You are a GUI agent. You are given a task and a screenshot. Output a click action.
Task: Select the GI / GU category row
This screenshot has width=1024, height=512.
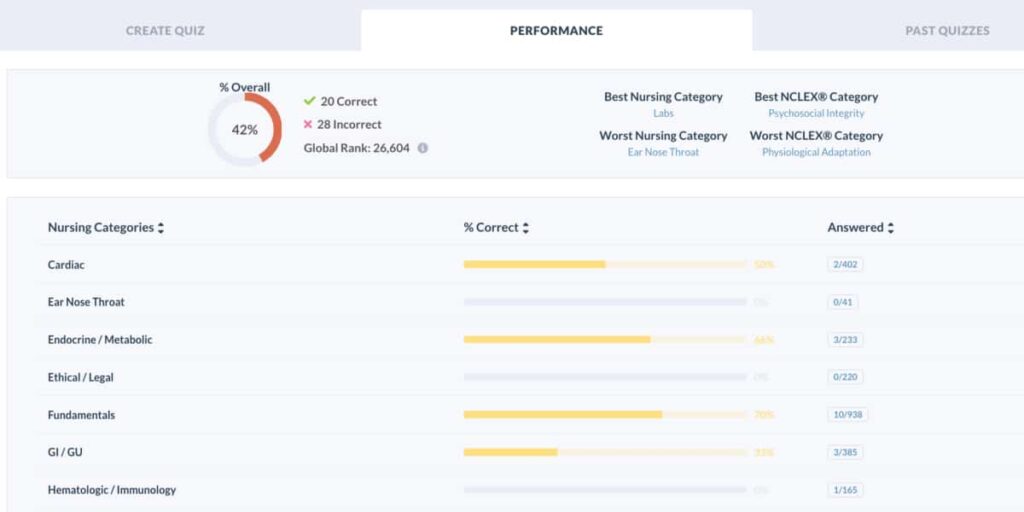point(65,452)
